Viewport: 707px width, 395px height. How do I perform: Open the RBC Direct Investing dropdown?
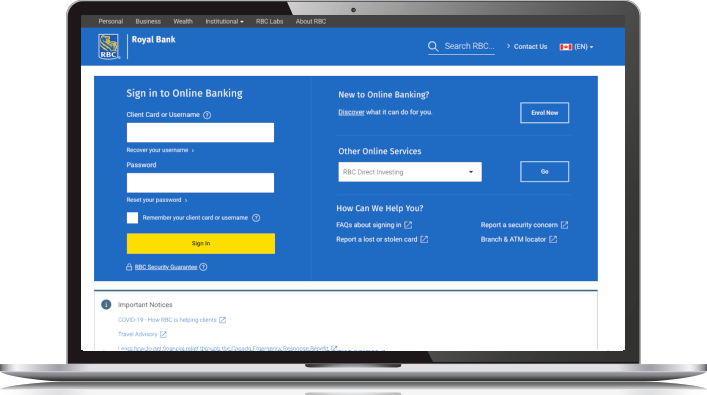(x=410, y=172)
